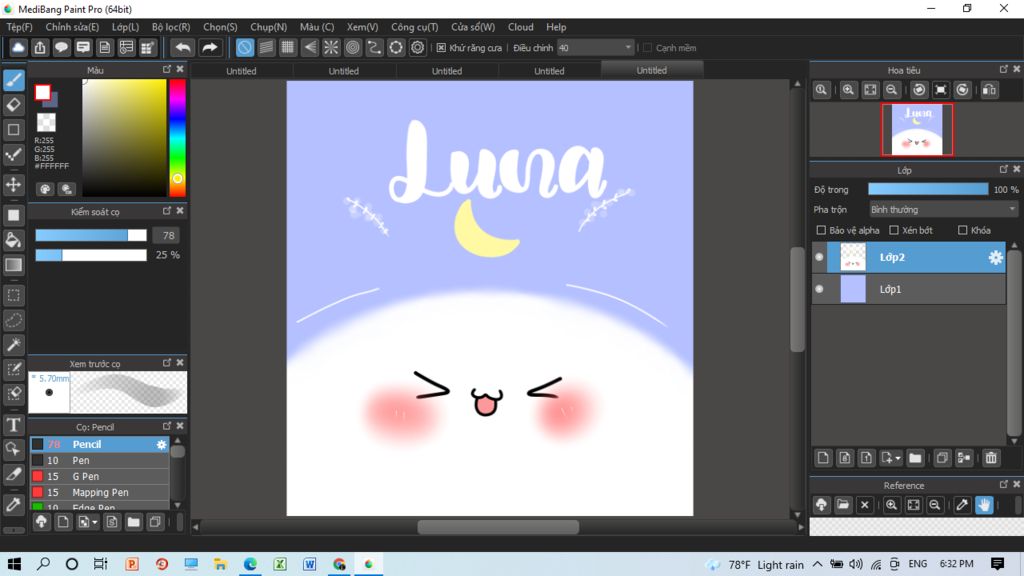Screen dimensions: 1024x576
Task: Click the horizontal canvas scrollbar
Action: [498, 527]
